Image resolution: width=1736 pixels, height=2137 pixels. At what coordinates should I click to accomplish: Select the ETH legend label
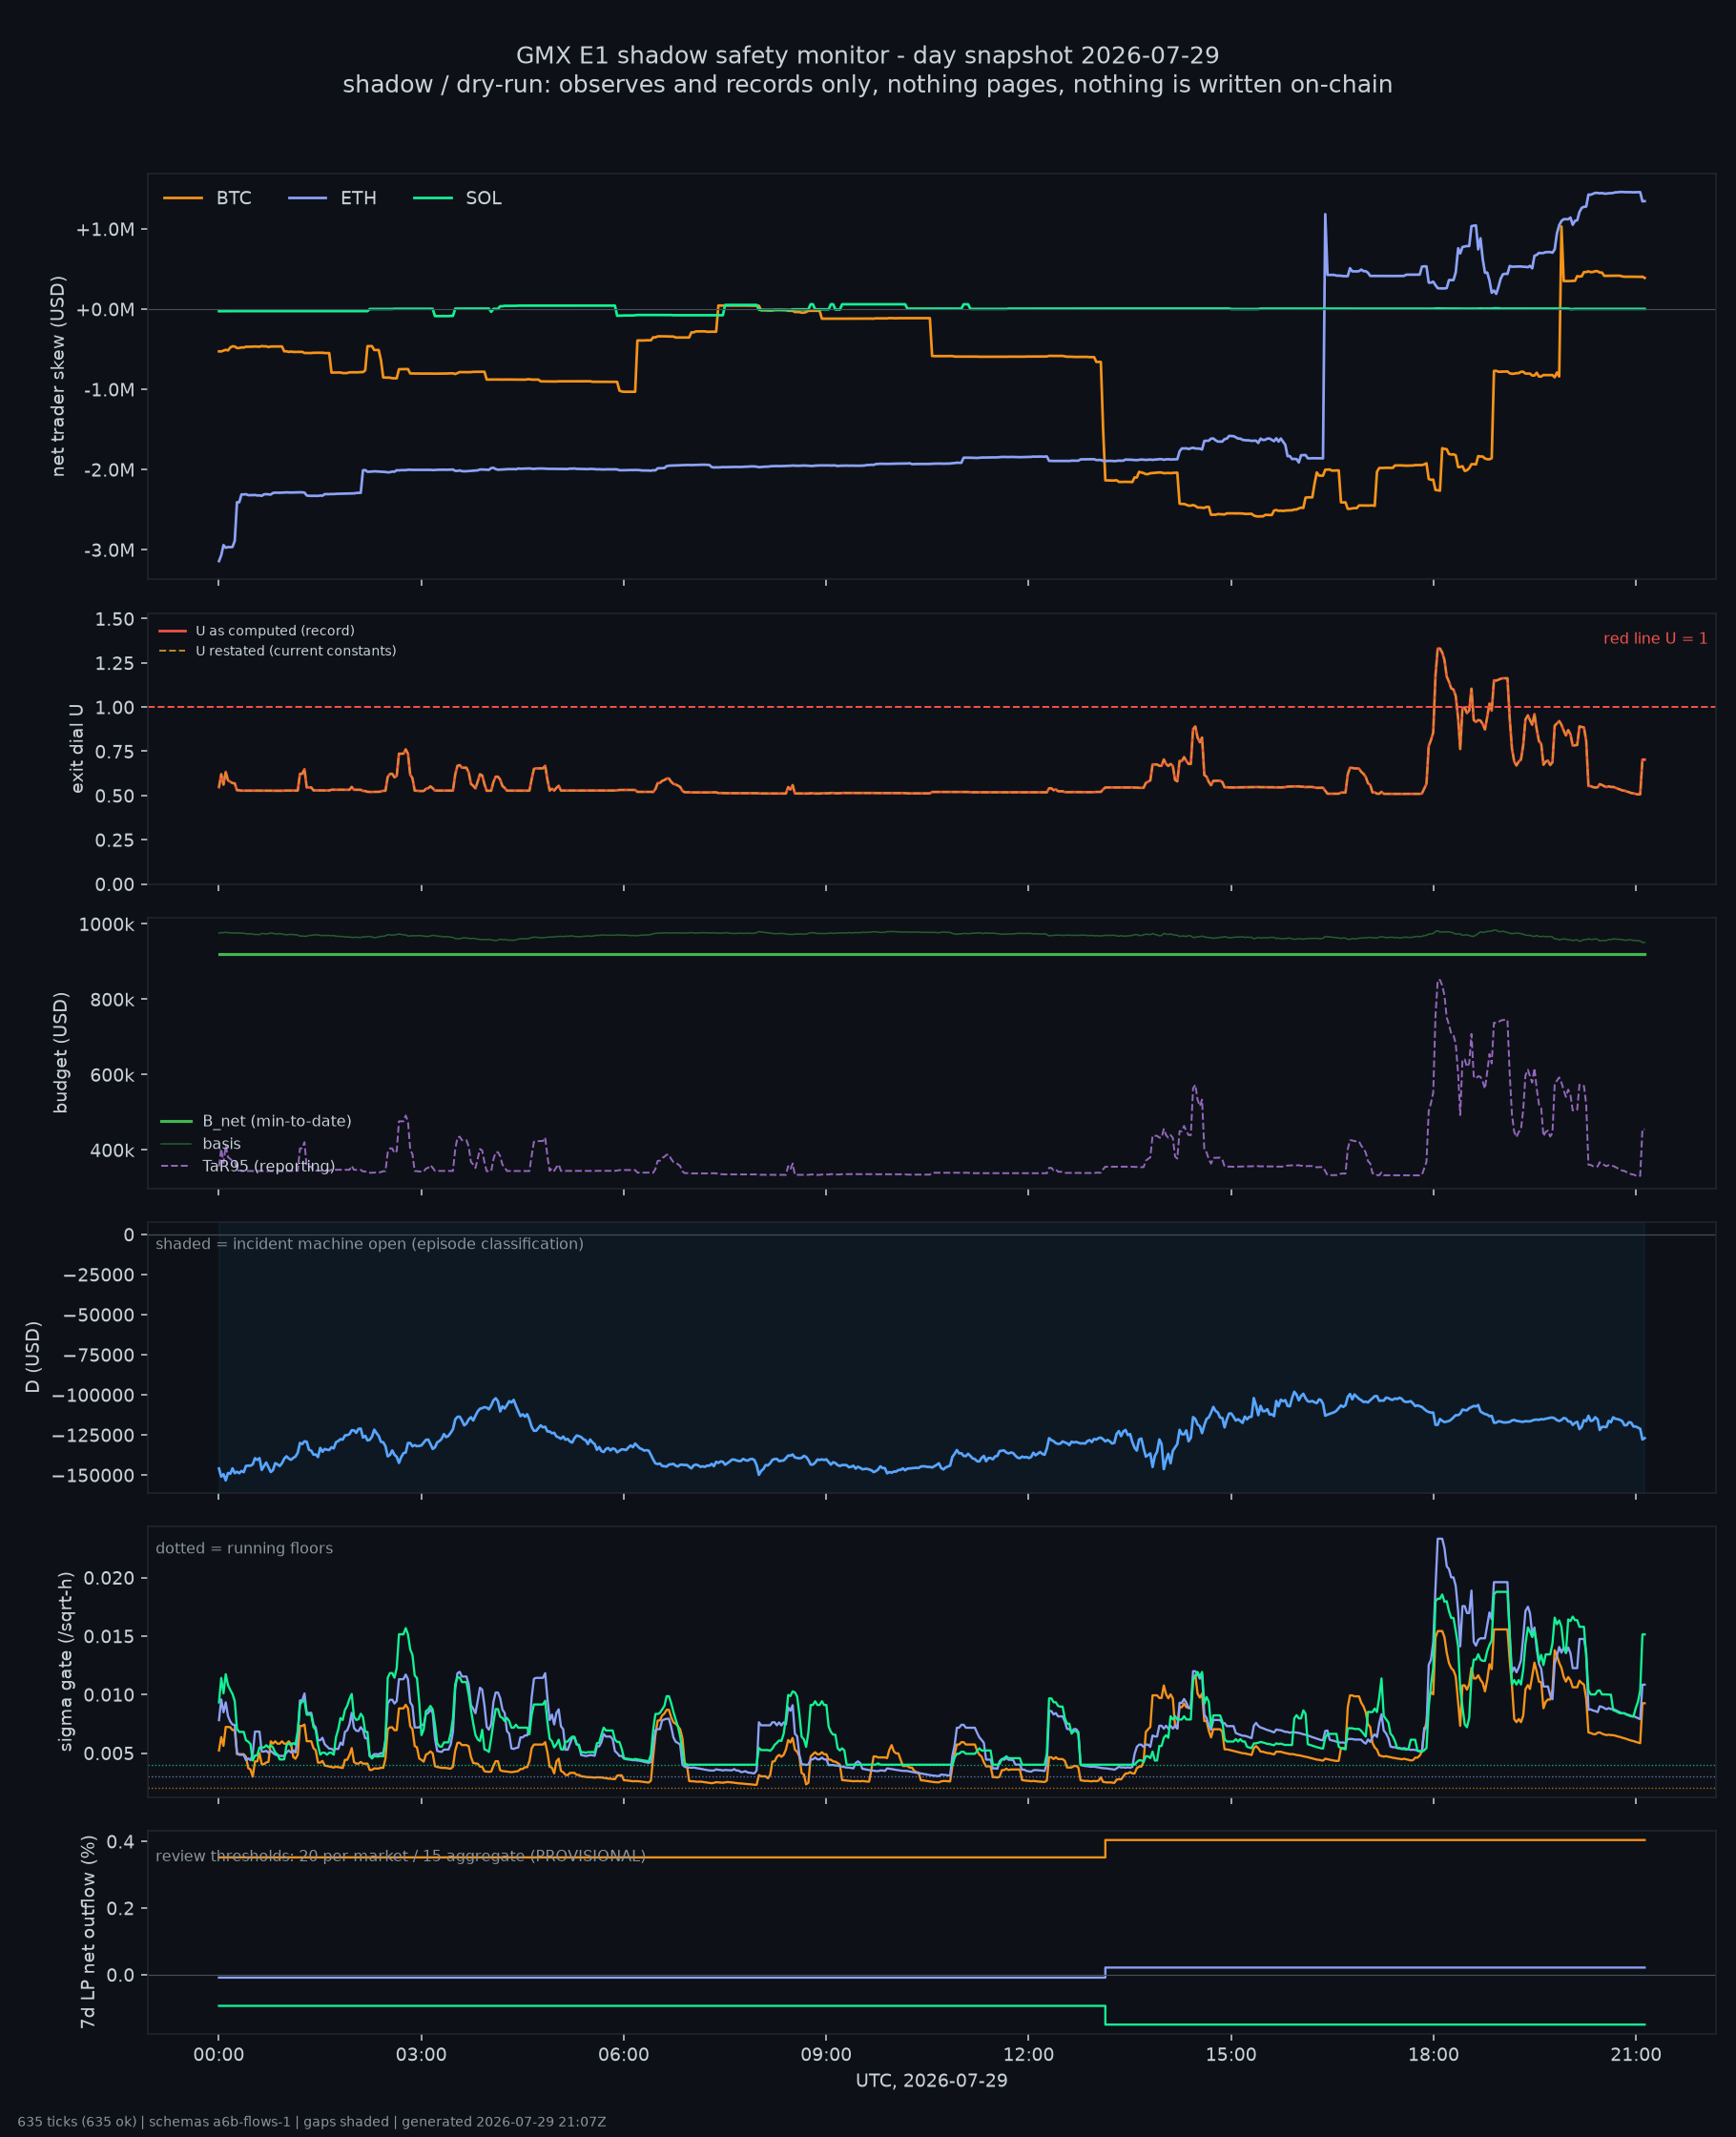pyautogui.click(x=358, y=198)
